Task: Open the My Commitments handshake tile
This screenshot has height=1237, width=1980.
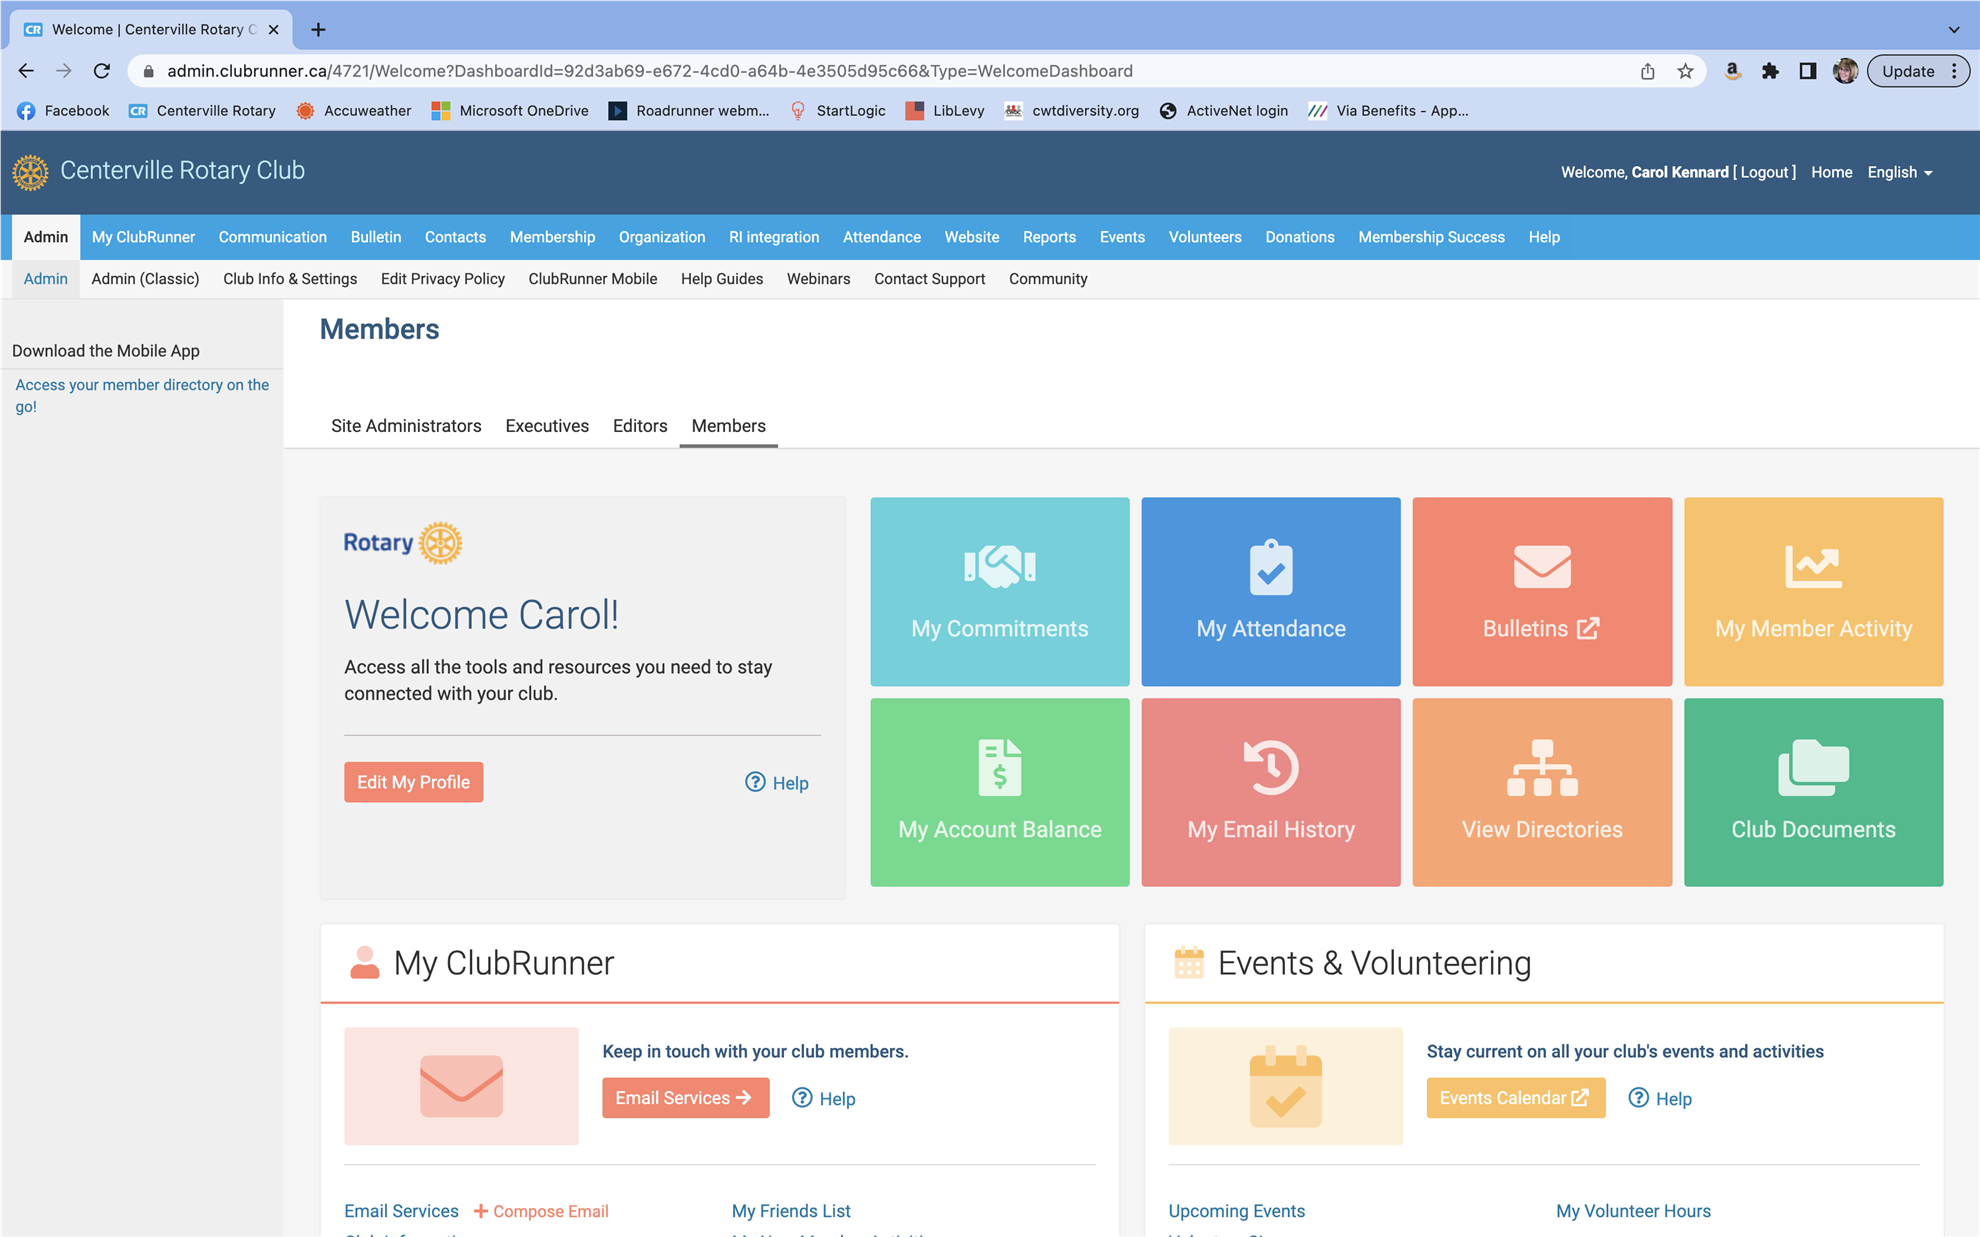Action: [999, 591]
